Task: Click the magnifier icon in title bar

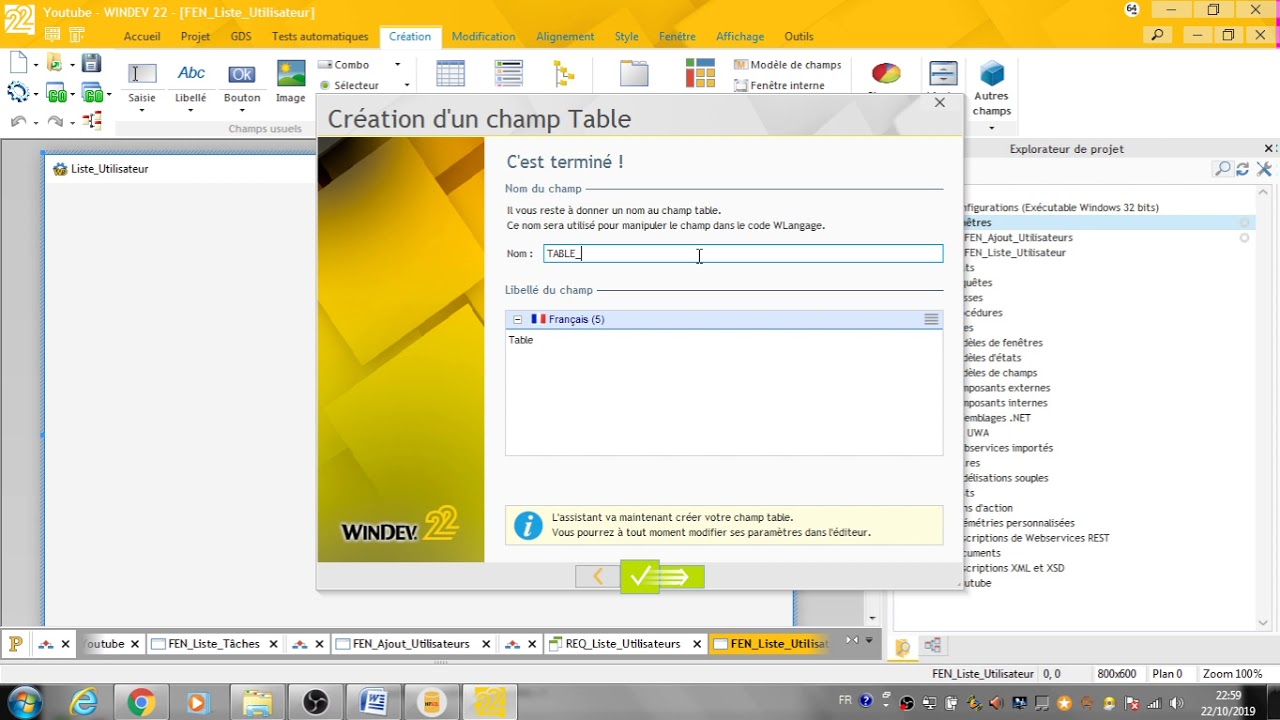Action: coord(1157,35)
